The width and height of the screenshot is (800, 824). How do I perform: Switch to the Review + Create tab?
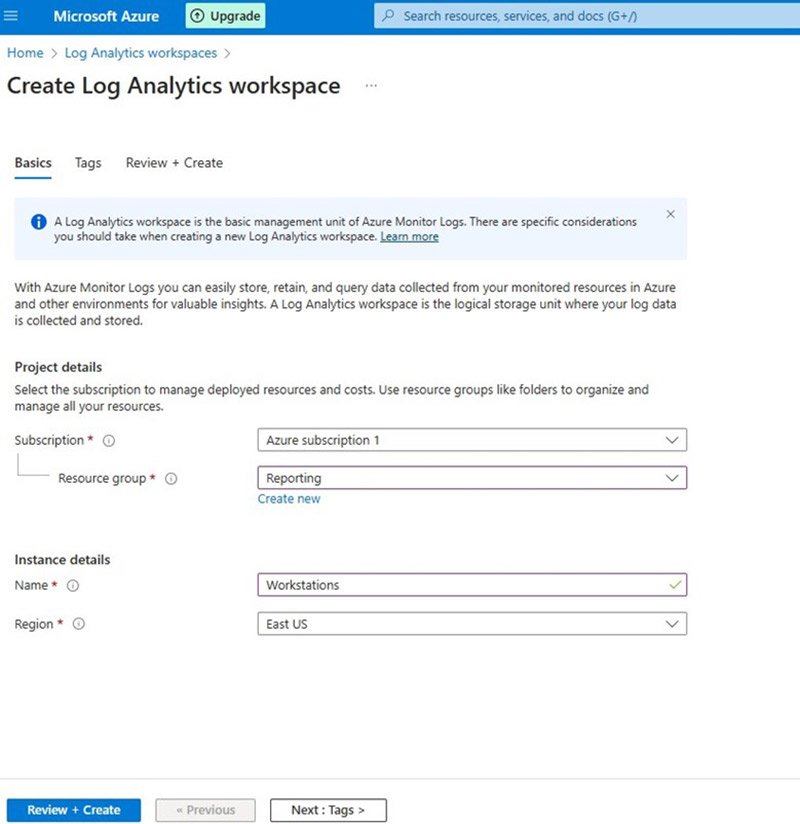pos(174,163)
